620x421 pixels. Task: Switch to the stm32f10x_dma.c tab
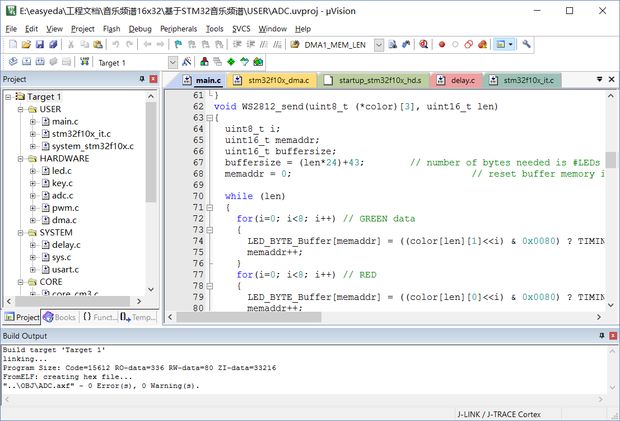pyautogui.click(x=273, y=80)
